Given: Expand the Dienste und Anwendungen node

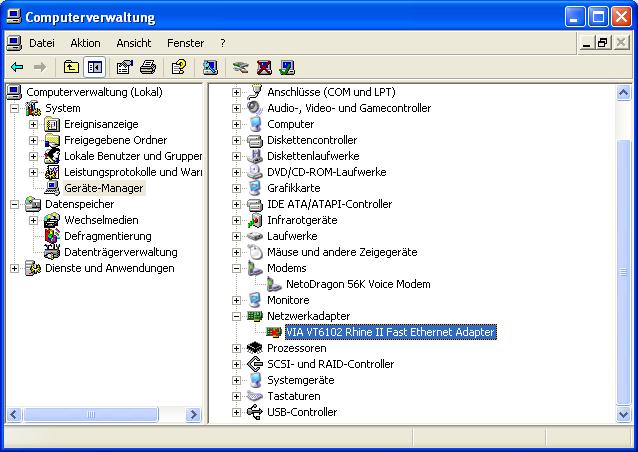Looking at the screenshot, I should (14, 268).
